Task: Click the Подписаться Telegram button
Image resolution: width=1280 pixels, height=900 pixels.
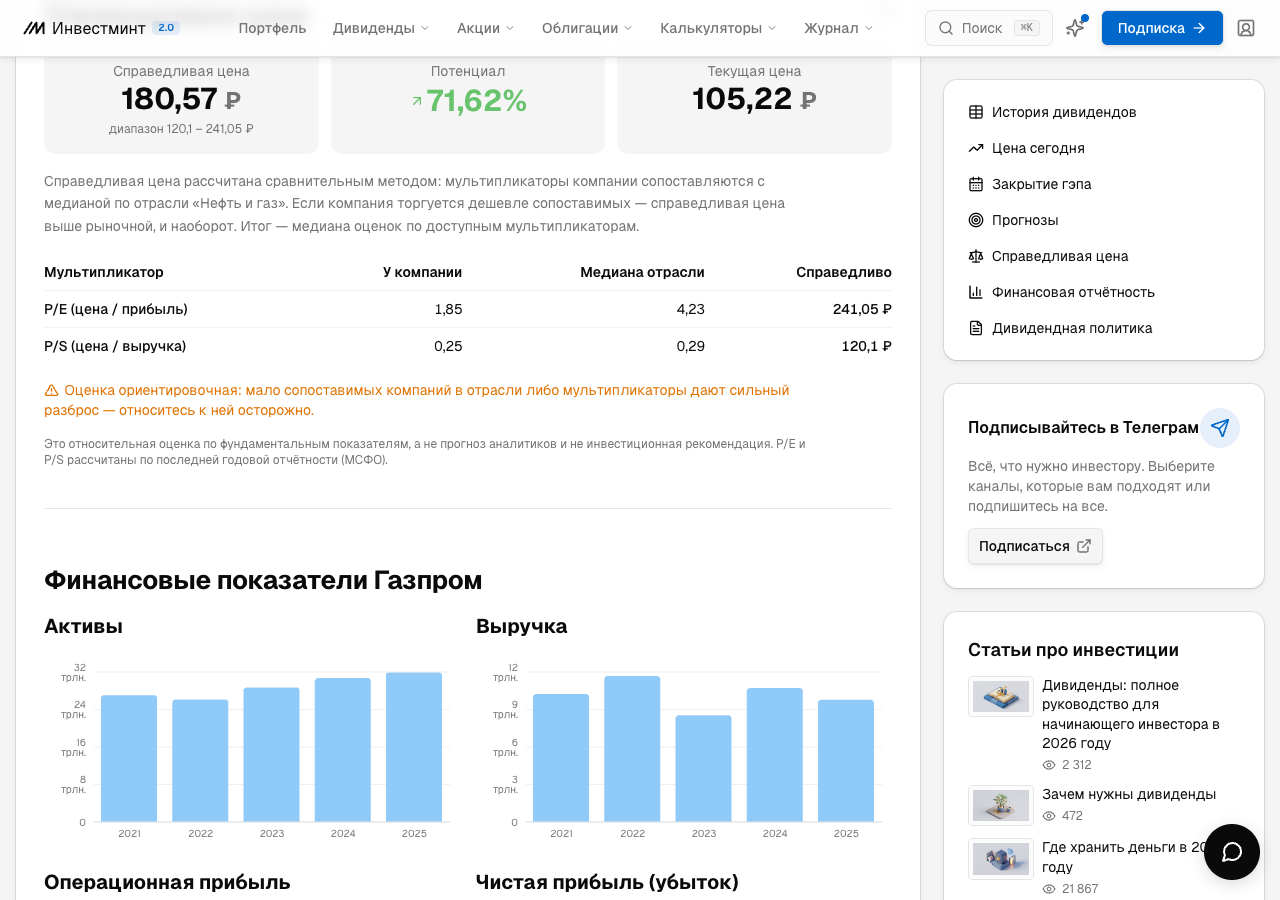Action: (1035, 546)
